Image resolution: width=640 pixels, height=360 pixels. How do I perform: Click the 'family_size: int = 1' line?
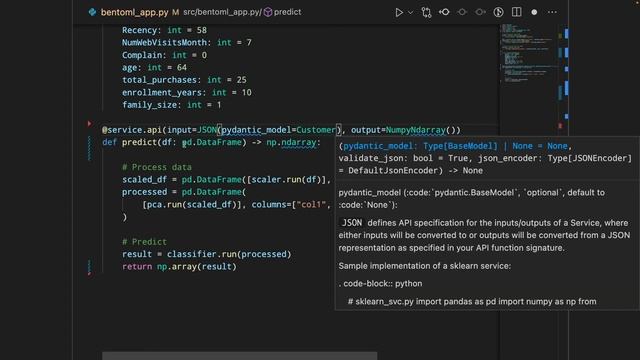coord(171,105)
